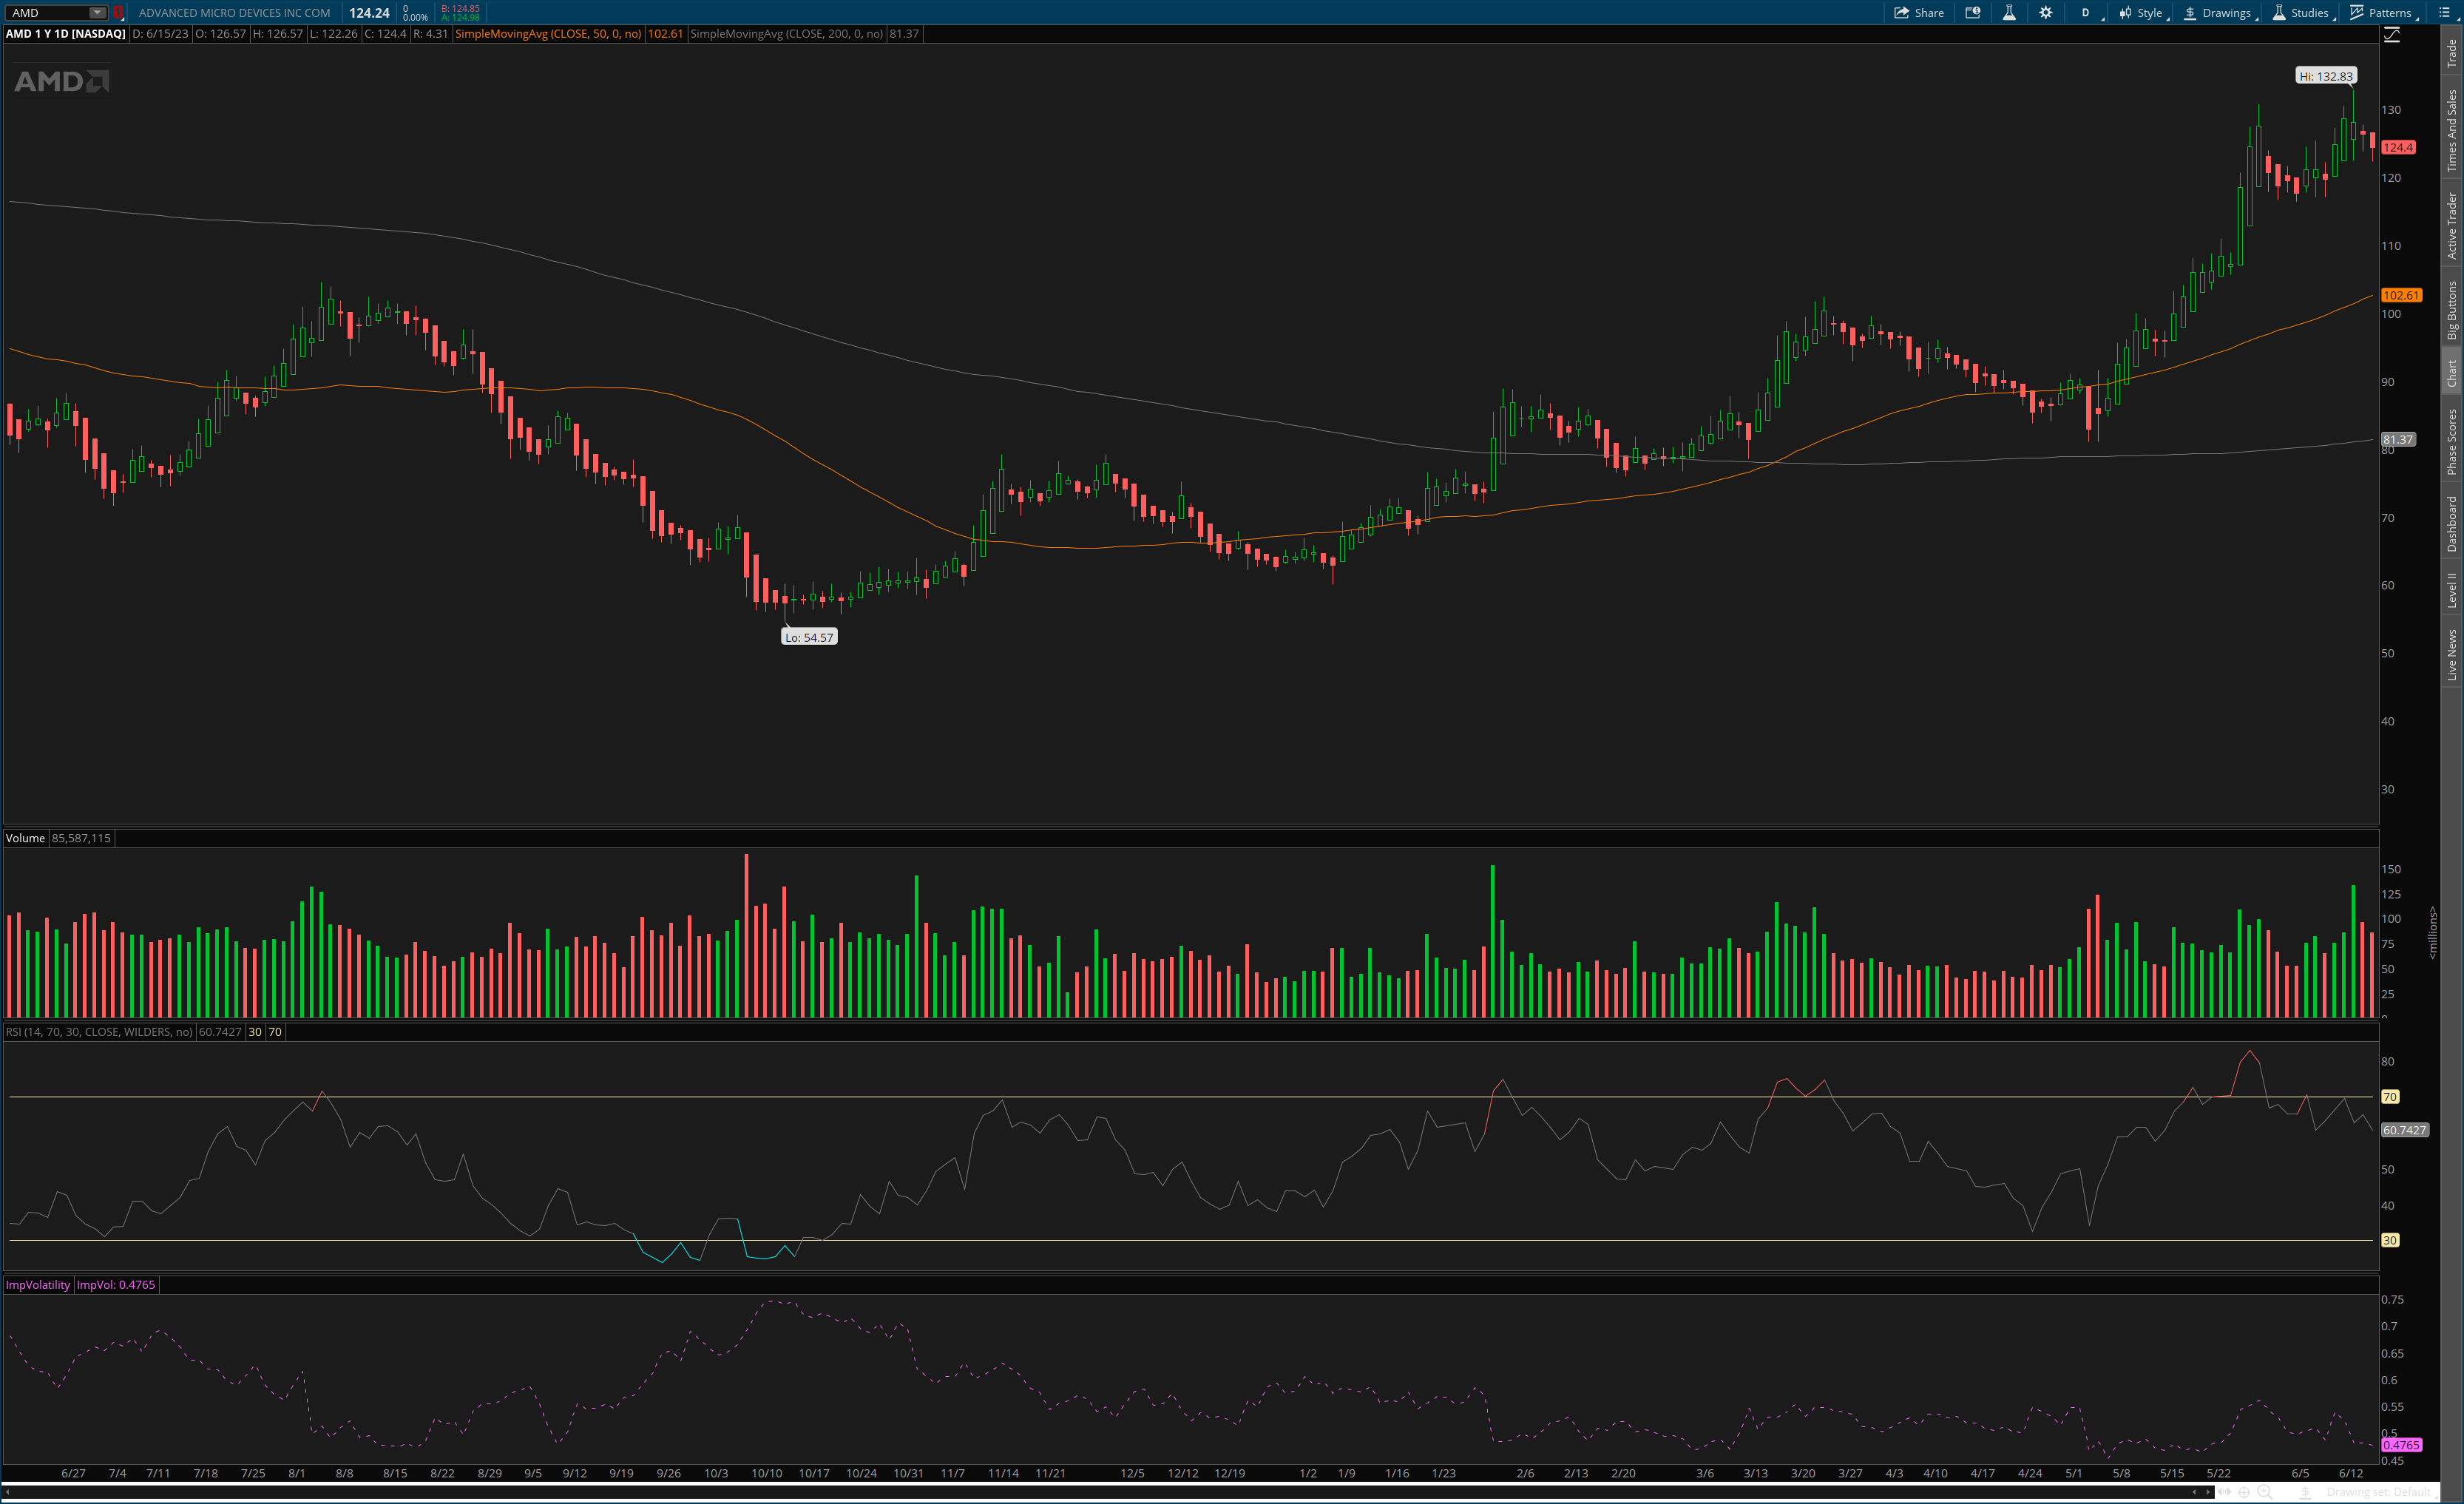The height and width of the screenshot is (1504, 2464).
Task: Click the SimpleMovingAvg 50 study label
Action: coord(548,34)
